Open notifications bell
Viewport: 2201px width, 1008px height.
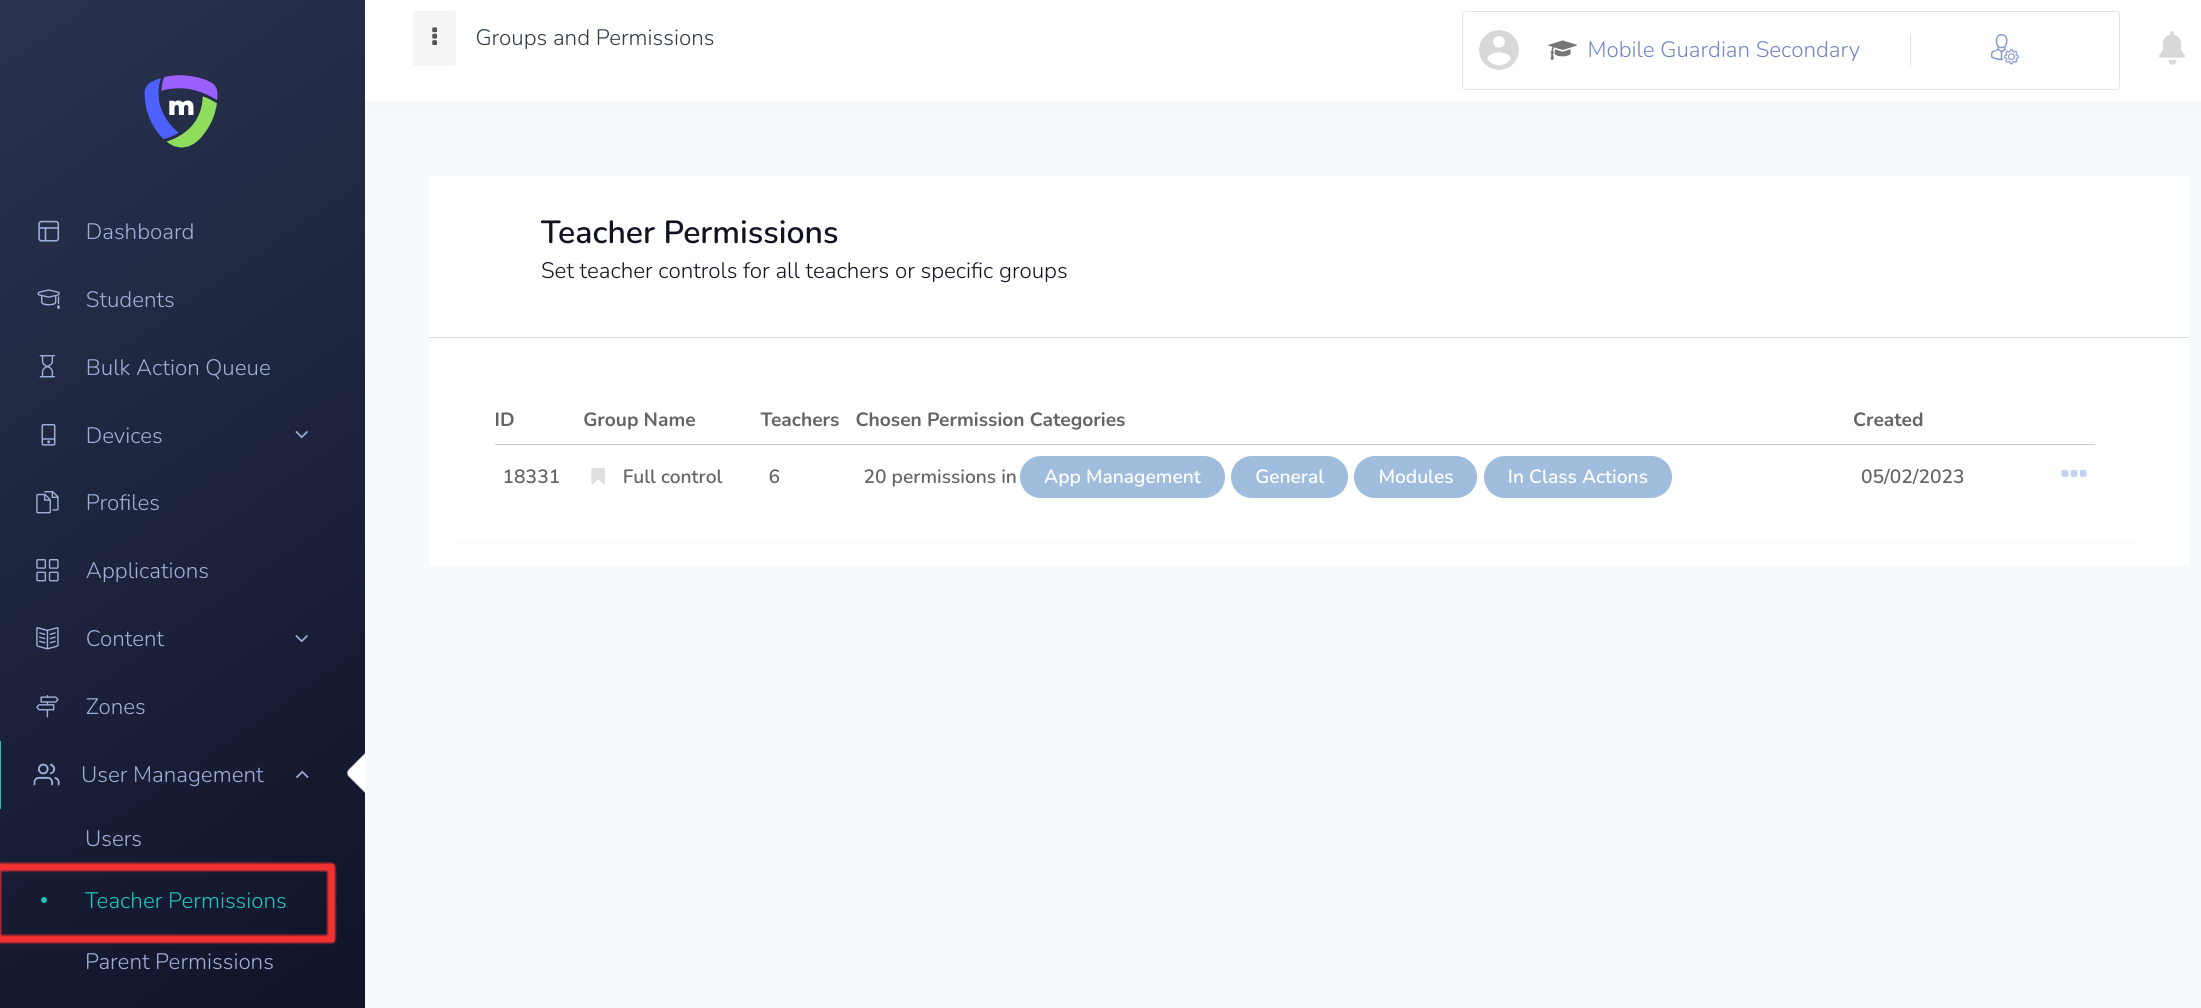2171,48
